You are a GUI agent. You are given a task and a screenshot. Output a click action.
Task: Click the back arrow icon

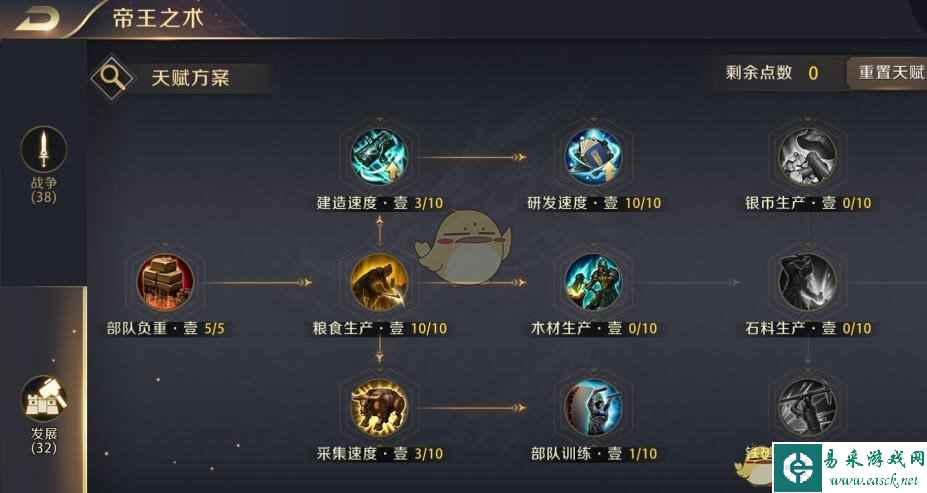37,18
